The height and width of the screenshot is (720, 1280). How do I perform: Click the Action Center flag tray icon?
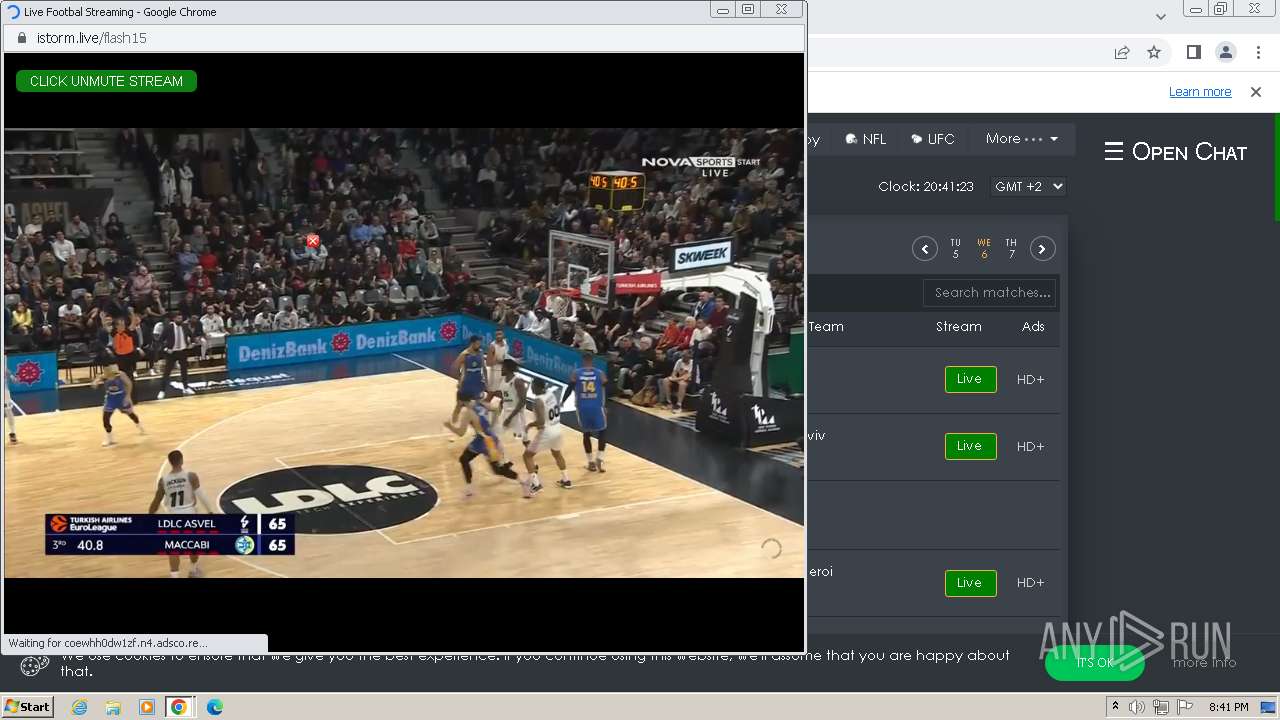tap(1185, 707)
